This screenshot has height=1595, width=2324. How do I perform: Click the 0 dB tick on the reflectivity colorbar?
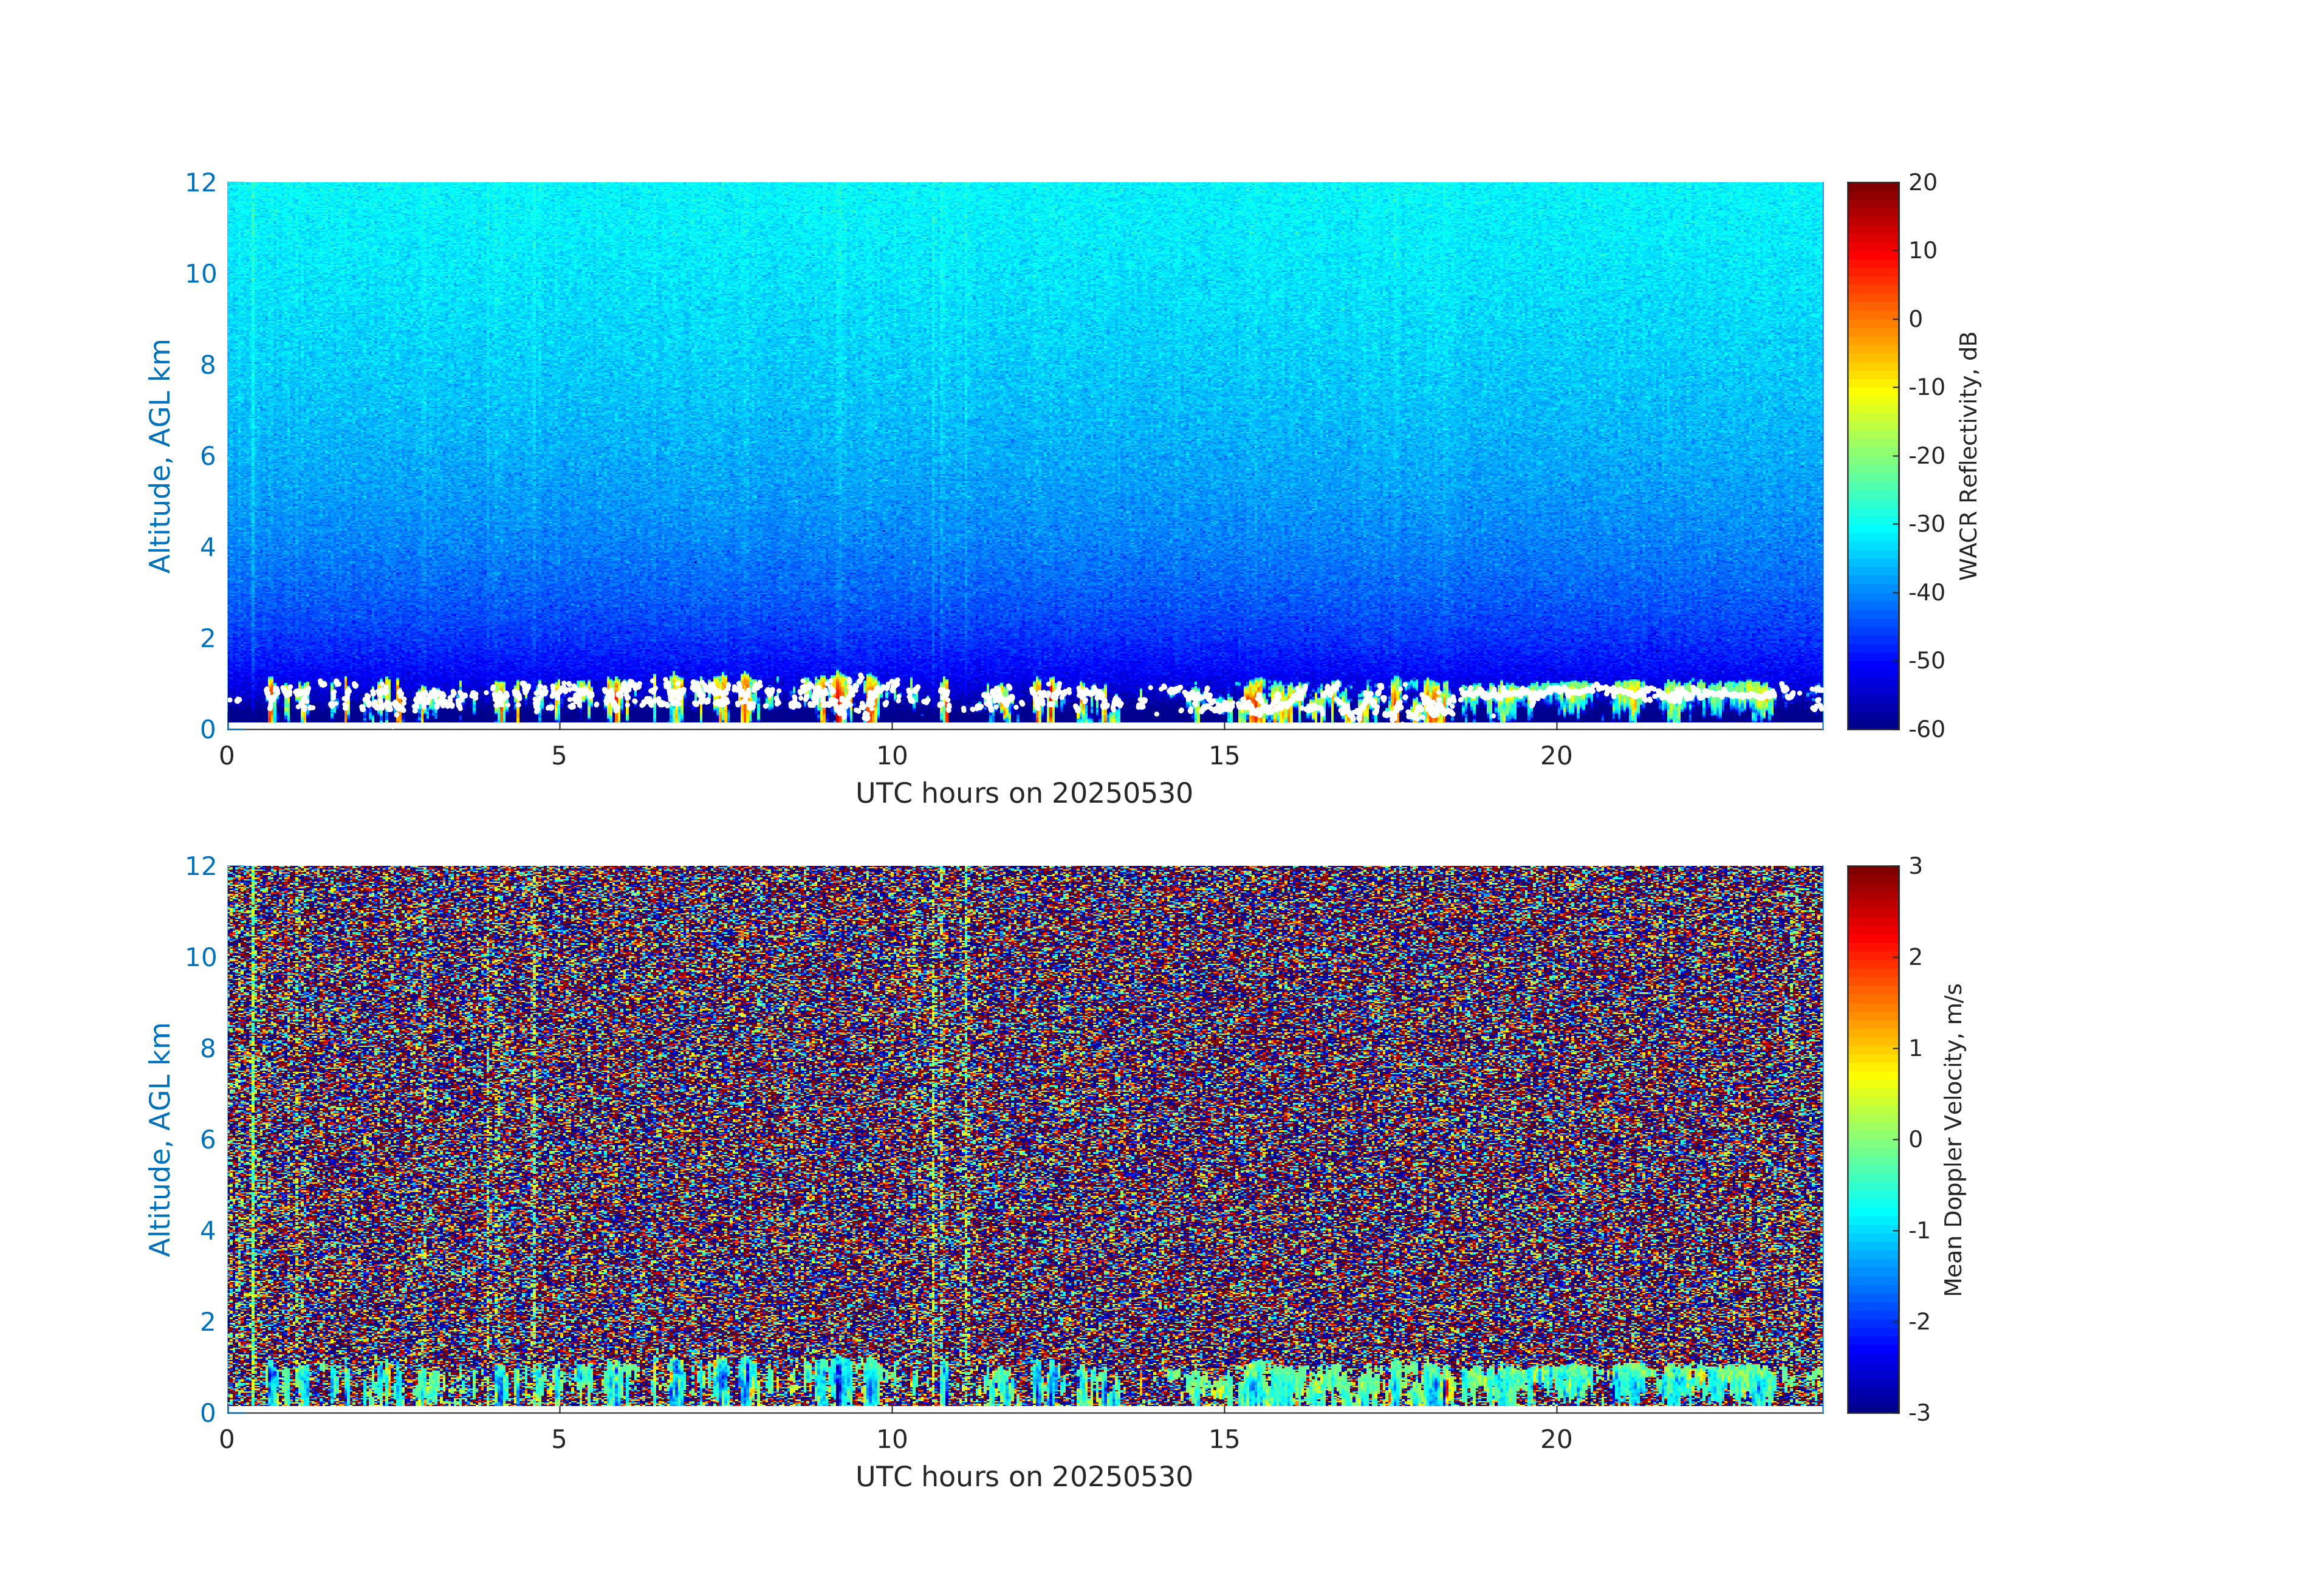(x=1915, y=319)
